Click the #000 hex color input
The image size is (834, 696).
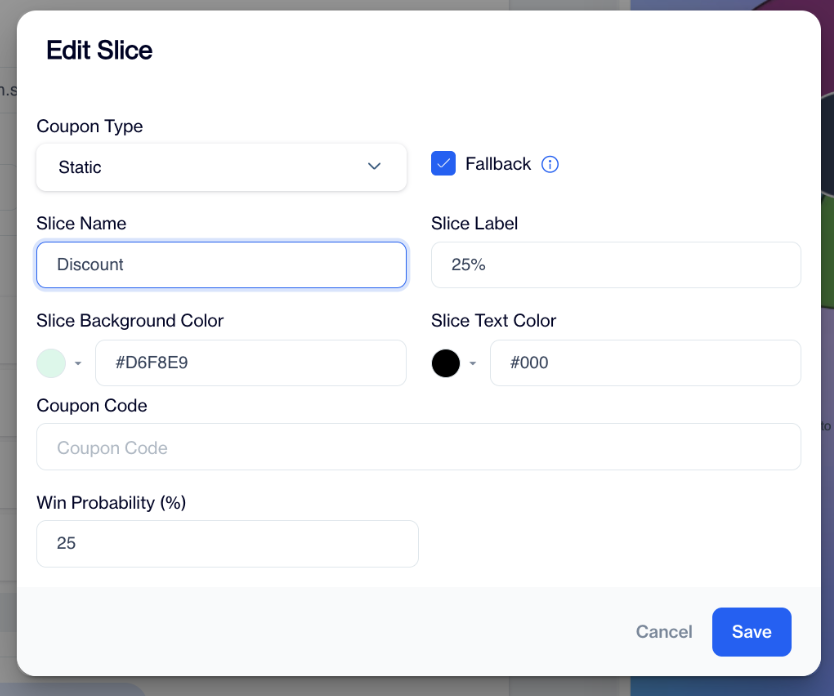[x=645, y=363]
